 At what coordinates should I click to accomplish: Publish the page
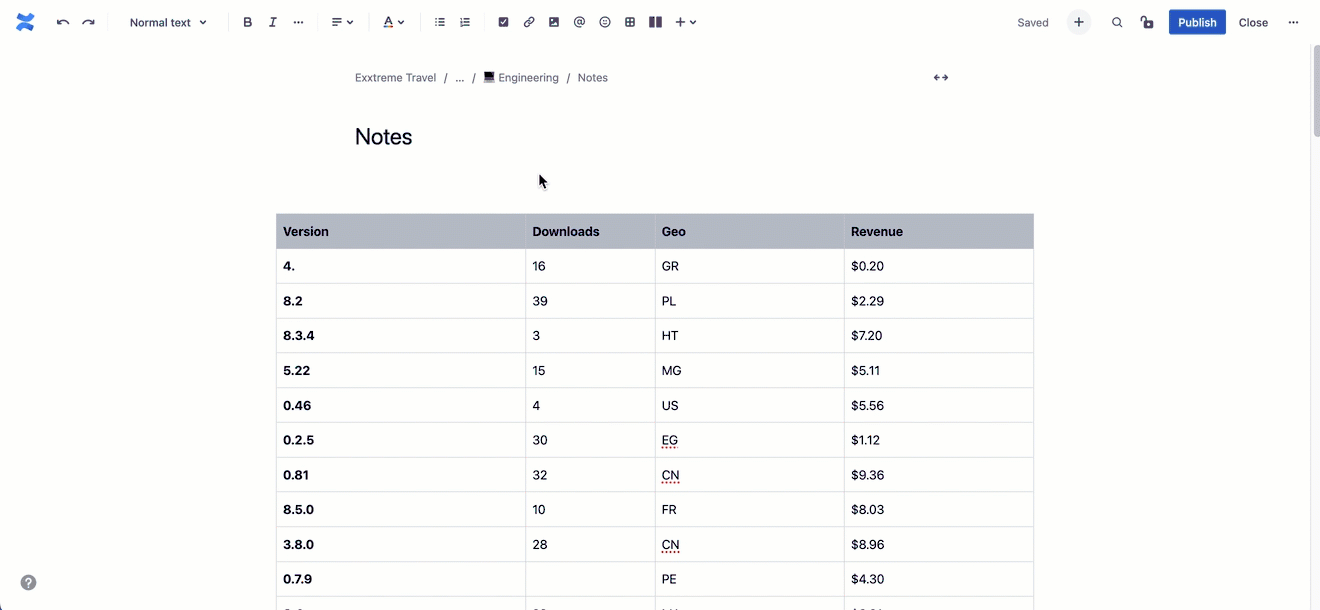click(1197, 22)
